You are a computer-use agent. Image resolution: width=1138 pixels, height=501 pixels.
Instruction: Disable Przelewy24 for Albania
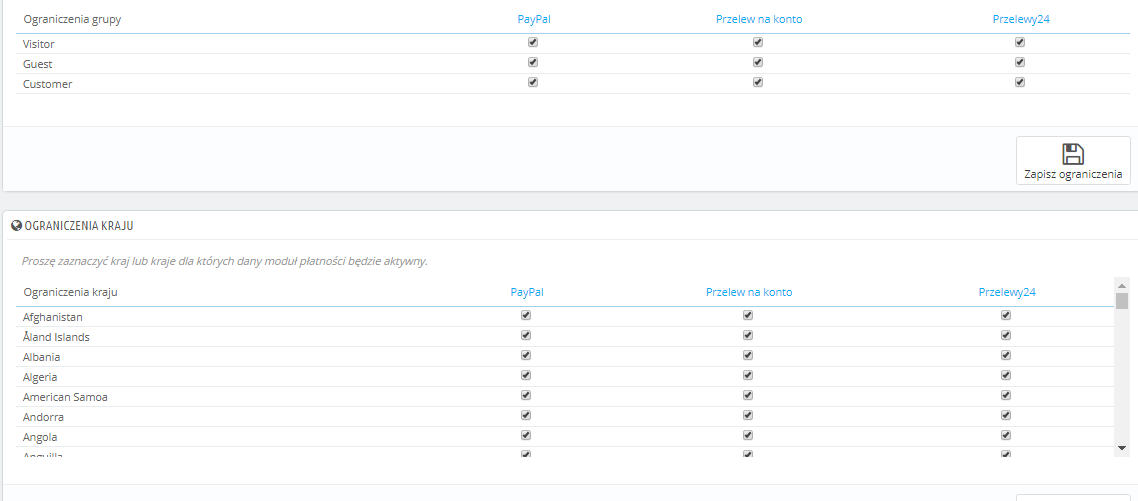pyautogui.click(x=1007, y=355)
